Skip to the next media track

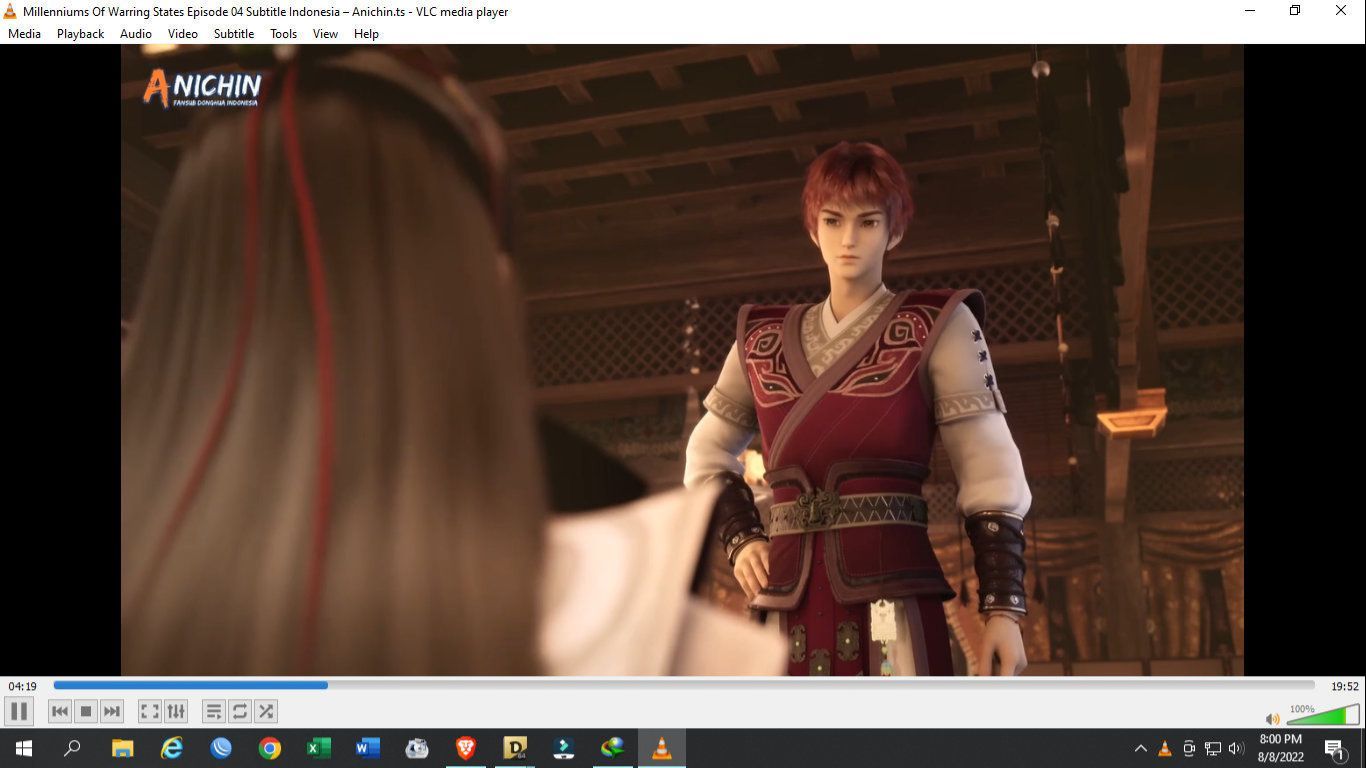pyautogui.click(x=112, y=711)
